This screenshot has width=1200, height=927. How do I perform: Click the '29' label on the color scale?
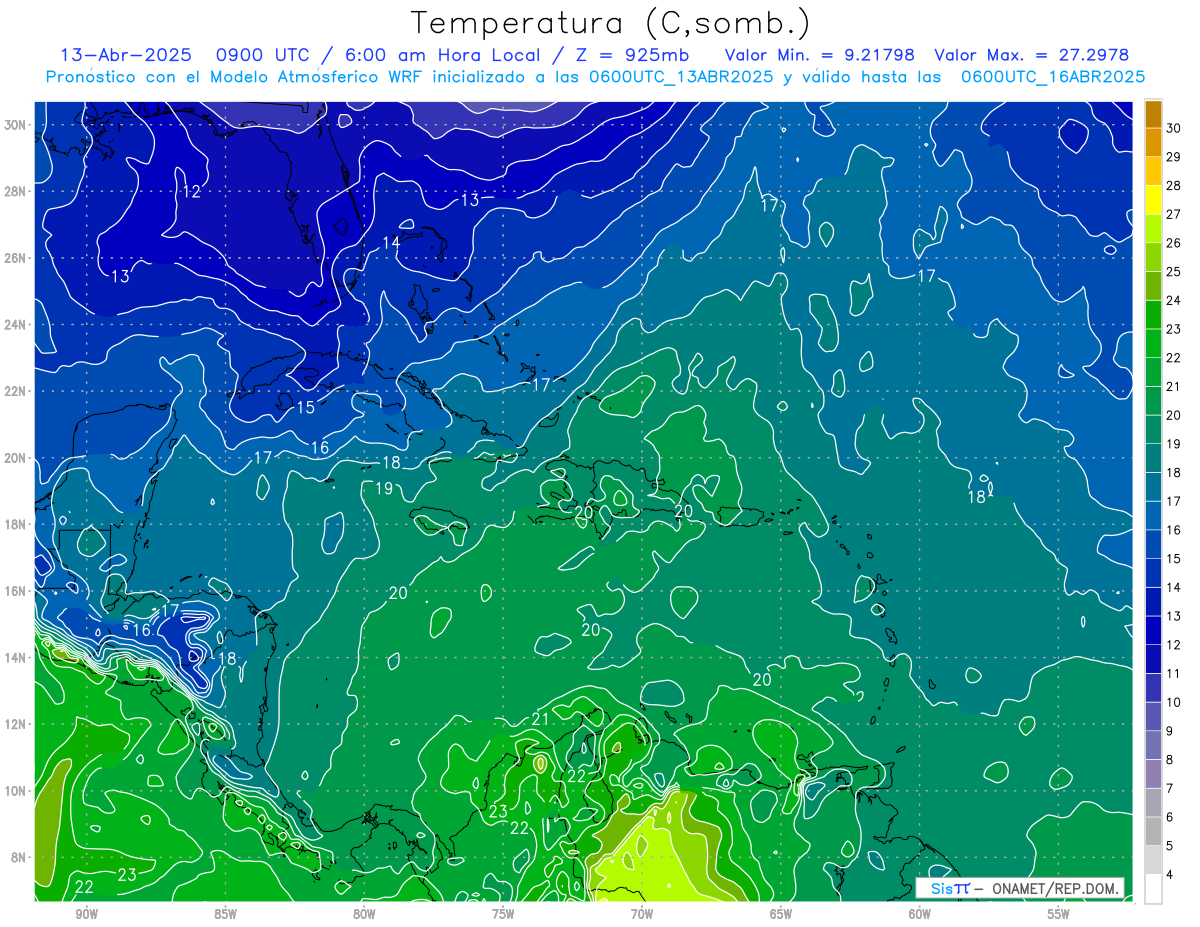(x=1173, y=156)
